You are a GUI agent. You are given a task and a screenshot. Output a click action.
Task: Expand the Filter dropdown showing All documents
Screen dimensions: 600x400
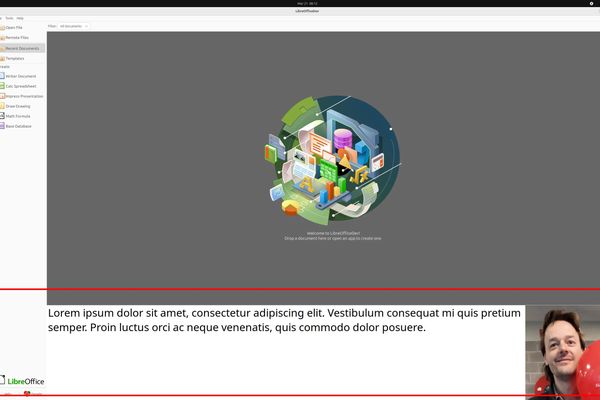click(x=73, y=26)
